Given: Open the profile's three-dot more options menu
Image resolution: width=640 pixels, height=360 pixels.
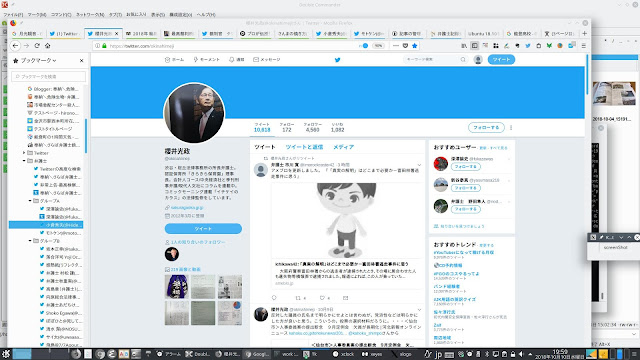Looking at the screenshot, I should tap(511, 128).
